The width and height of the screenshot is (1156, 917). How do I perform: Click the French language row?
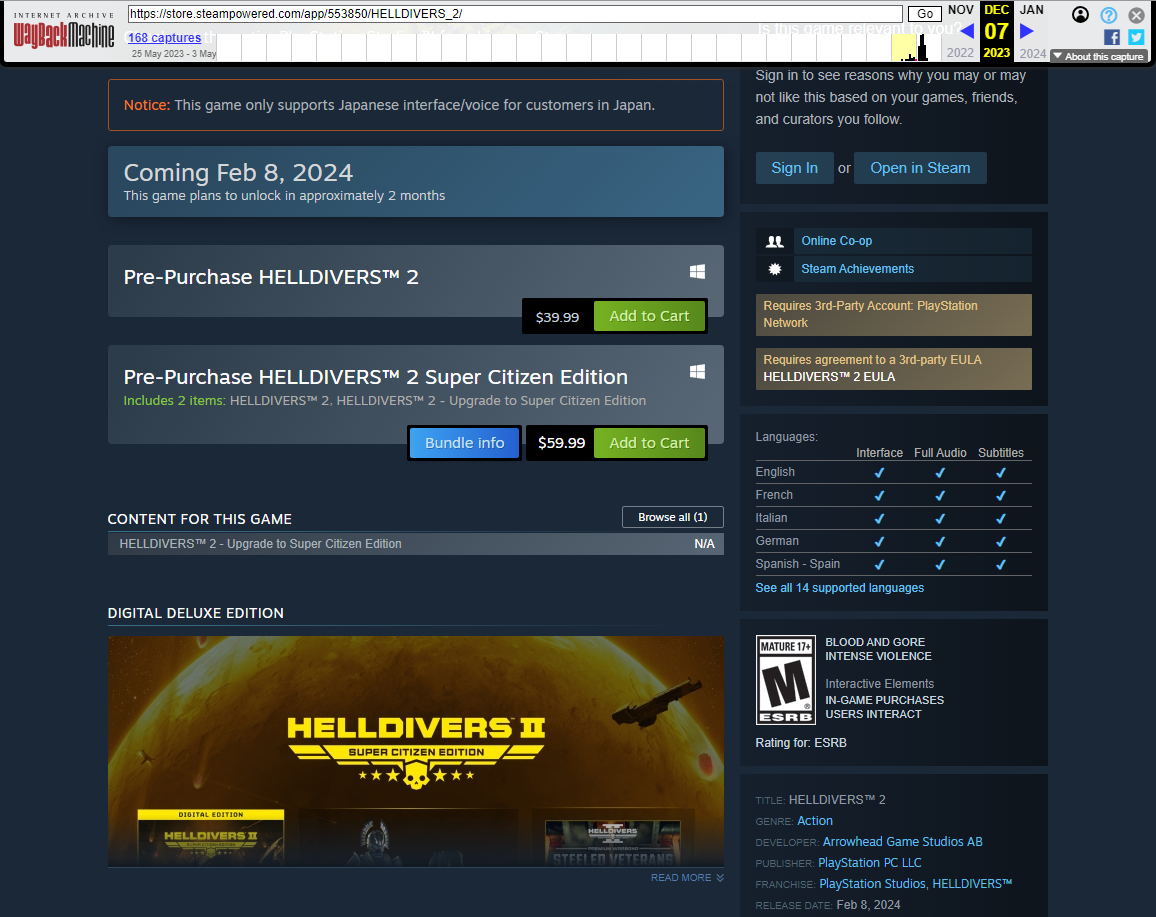pos(894,495)
